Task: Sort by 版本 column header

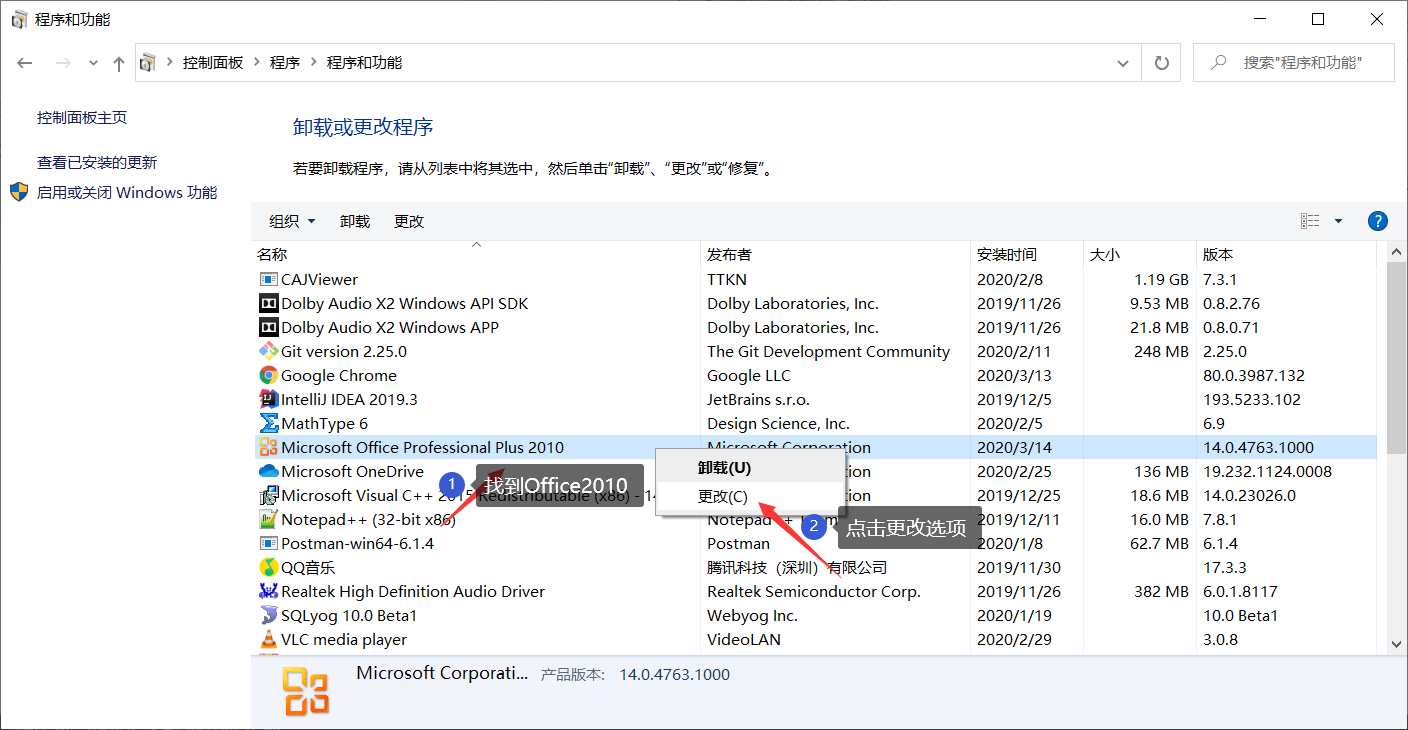Action: point(1287,255)
